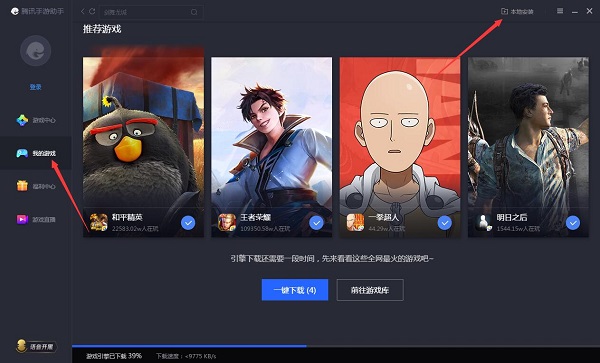Click the 本地安装 local install button

pos(517,11)
